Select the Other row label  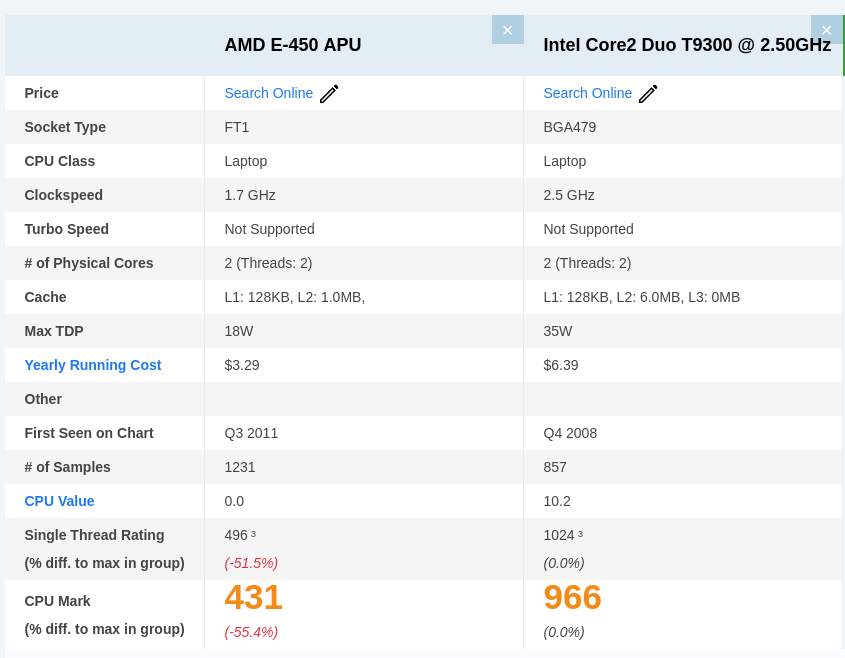point(43,399)
